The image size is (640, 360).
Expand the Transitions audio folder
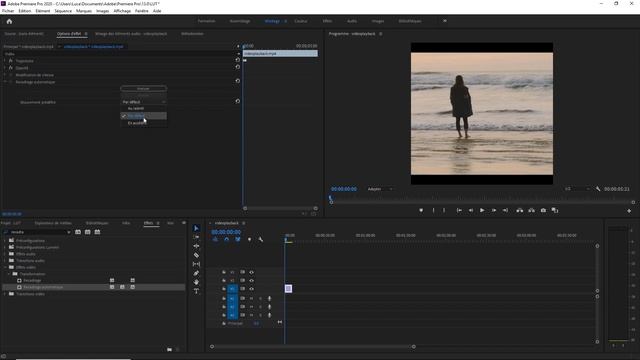[5, 260]
